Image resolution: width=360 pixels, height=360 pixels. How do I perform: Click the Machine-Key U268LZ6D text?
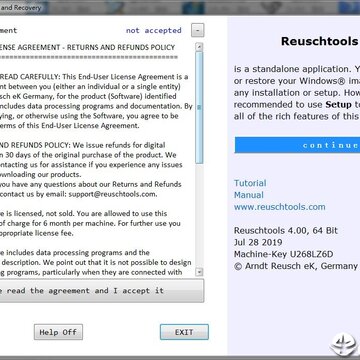283,254
